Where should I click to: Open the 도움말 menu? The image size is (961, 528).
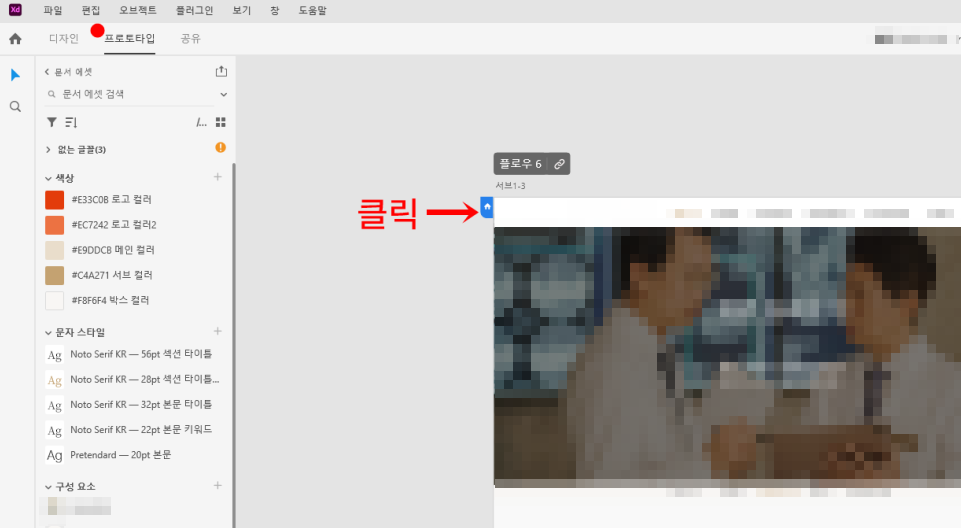pos(313,10)
